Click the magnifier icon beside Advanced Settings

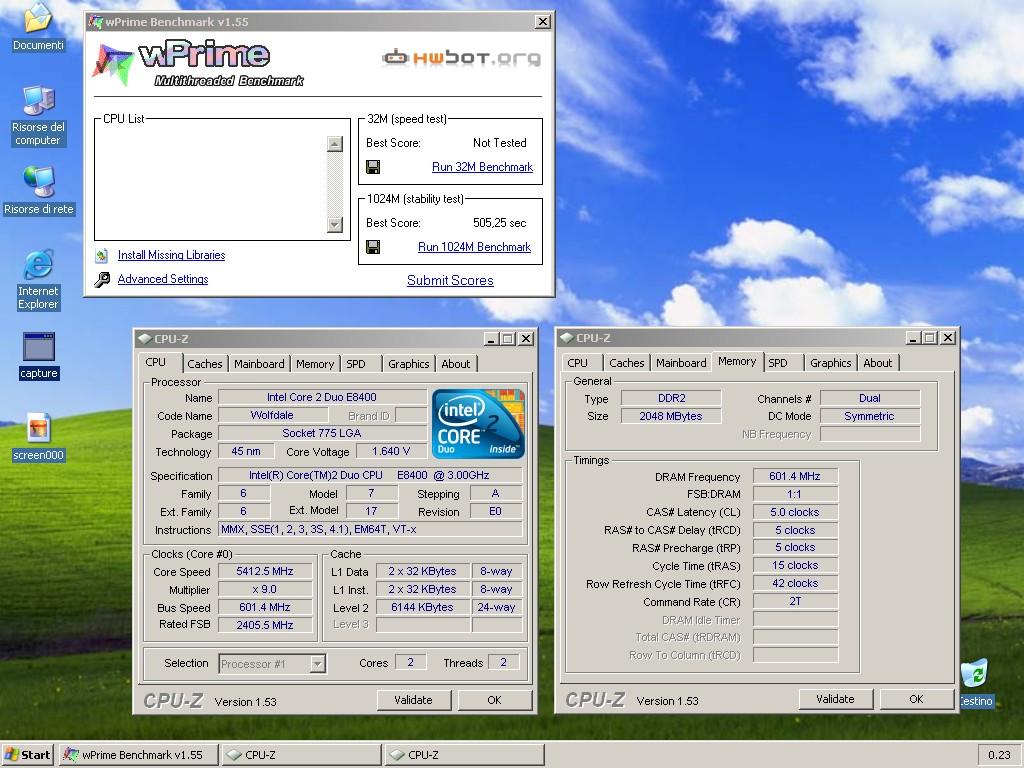click(102, 280)
